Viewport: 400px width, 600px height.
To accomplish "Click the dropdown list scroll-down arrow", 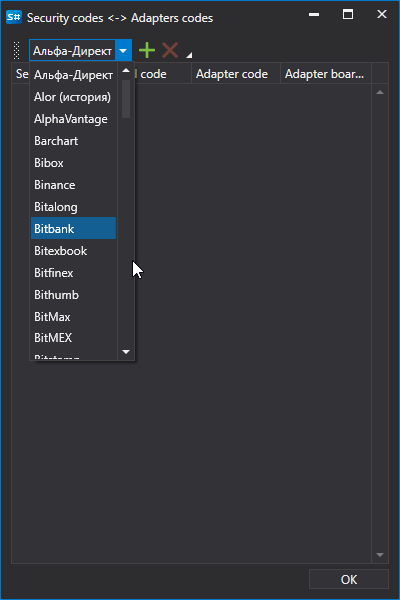I will click(x=126, y=352).
